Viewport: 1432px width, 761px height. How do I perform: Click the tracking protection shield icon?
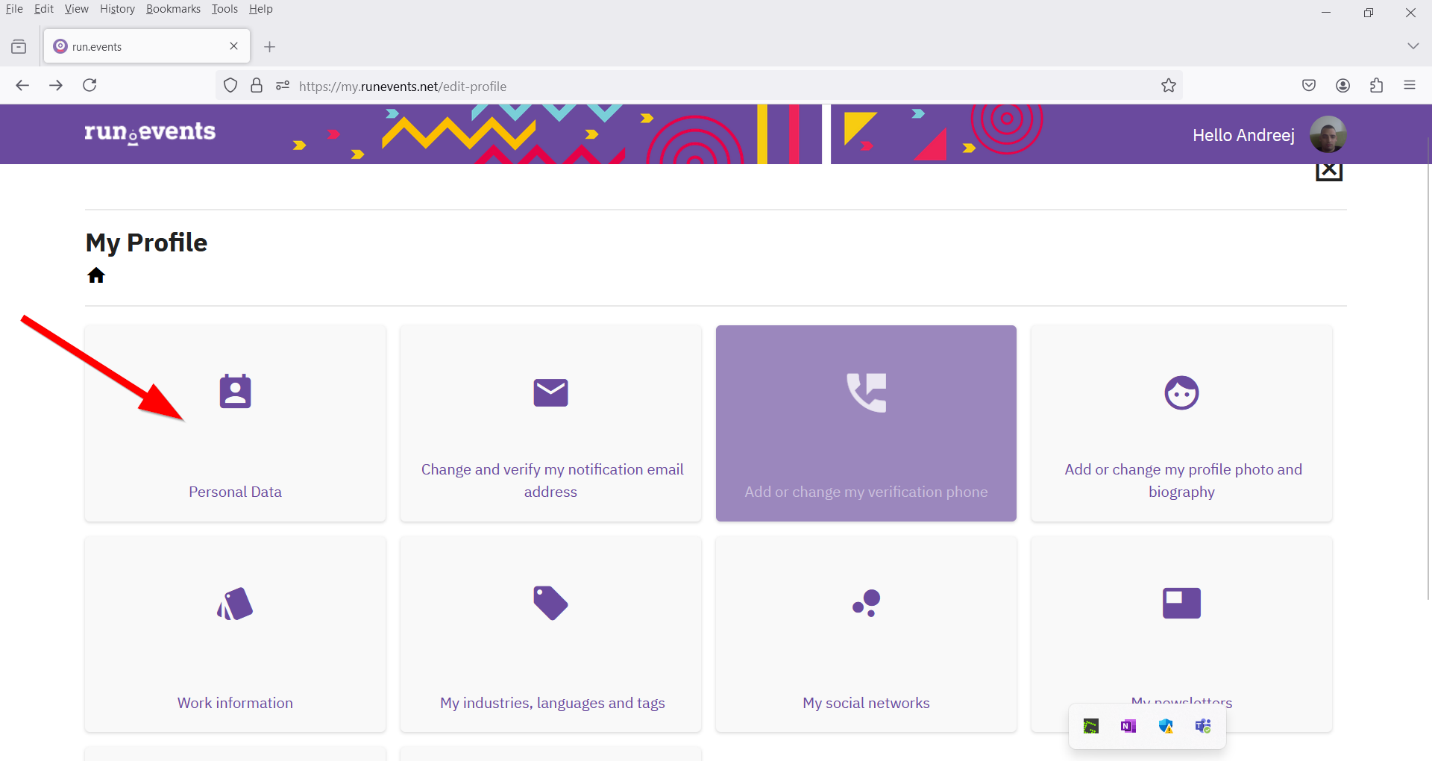point(230,86)
